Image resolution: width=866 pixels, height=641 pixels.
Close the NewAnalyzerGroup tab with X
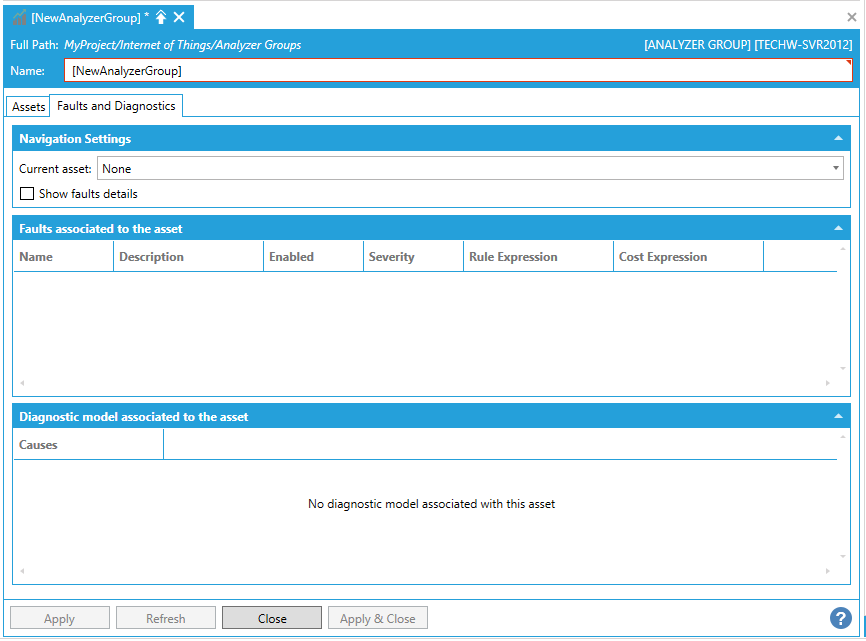[179, 18]
